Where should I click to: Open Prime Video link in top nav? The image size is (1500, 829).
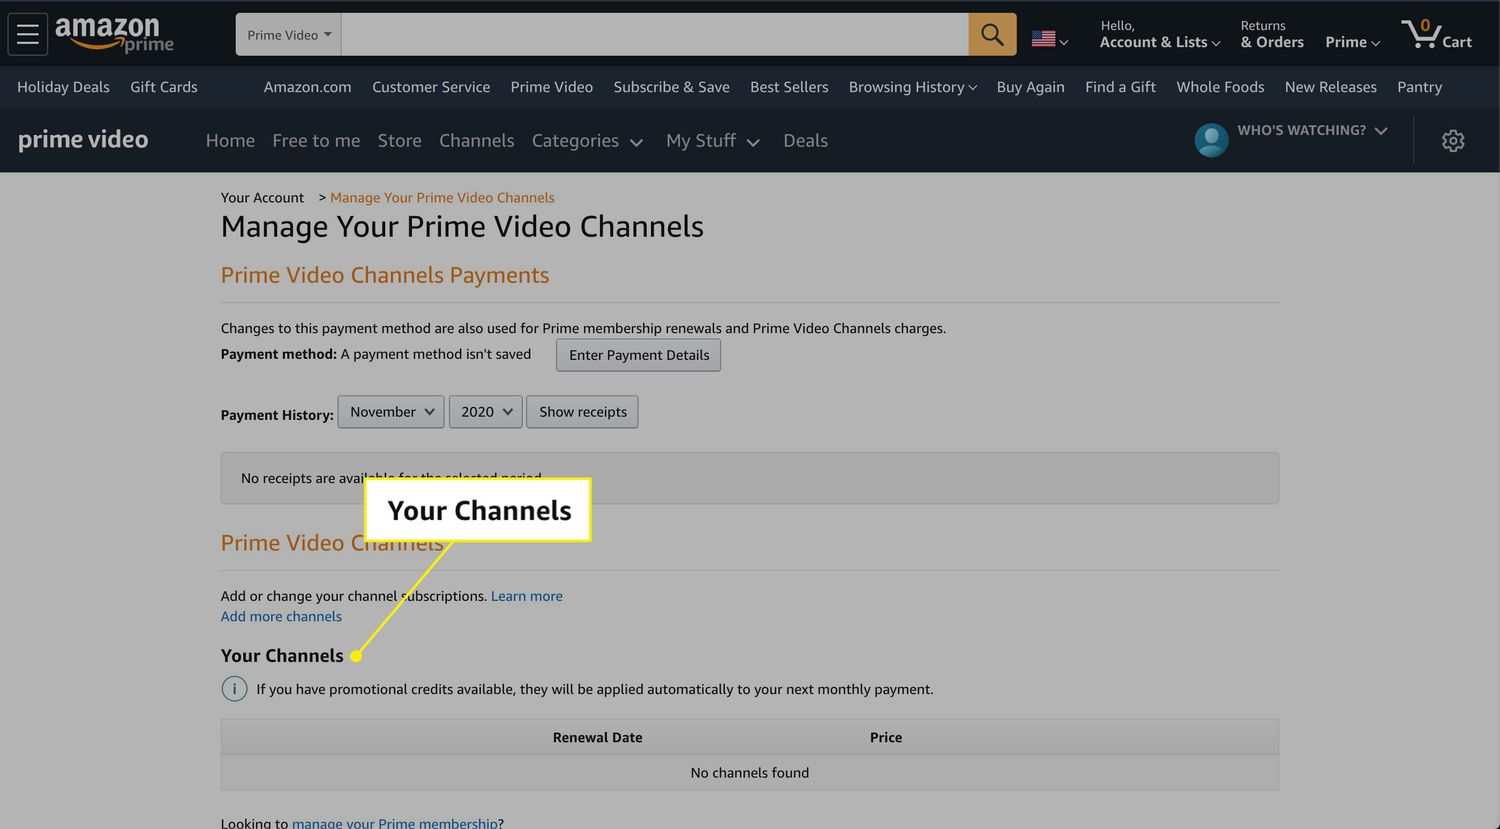551,87
